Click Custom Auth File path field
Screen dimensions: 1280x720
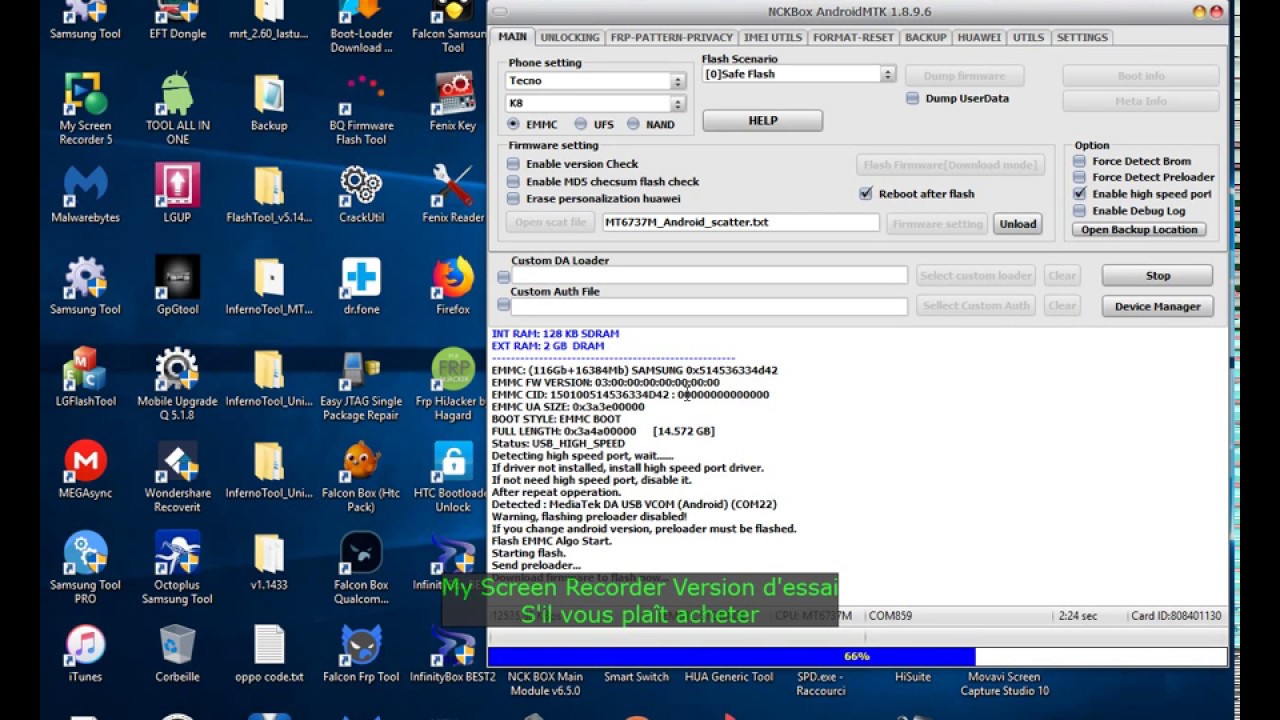pos(710,306)
